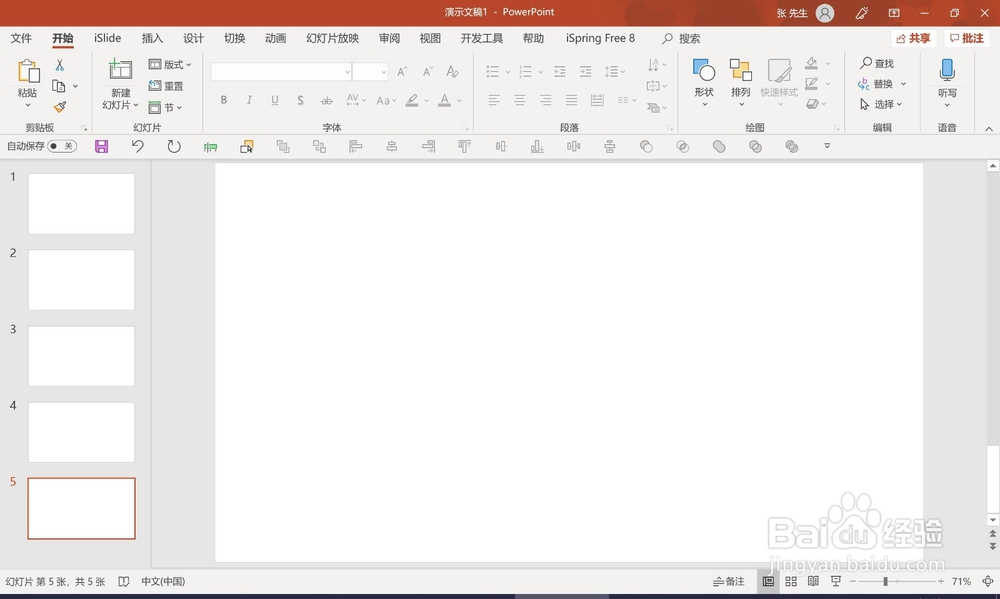The width and height of the screenshot is (1000, 599).
Task: Click the Comments button
Action: coord(967,38)
